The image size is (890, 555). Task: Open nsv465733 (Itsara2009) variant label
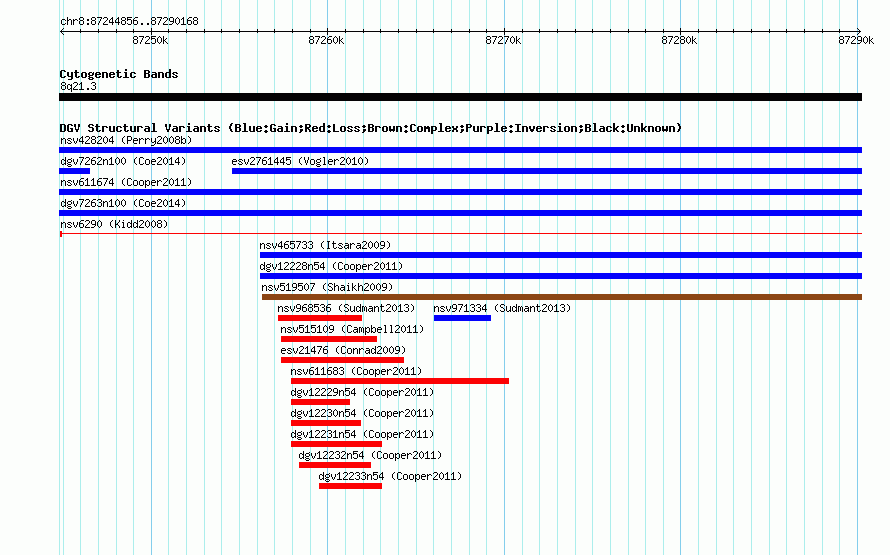325,245
